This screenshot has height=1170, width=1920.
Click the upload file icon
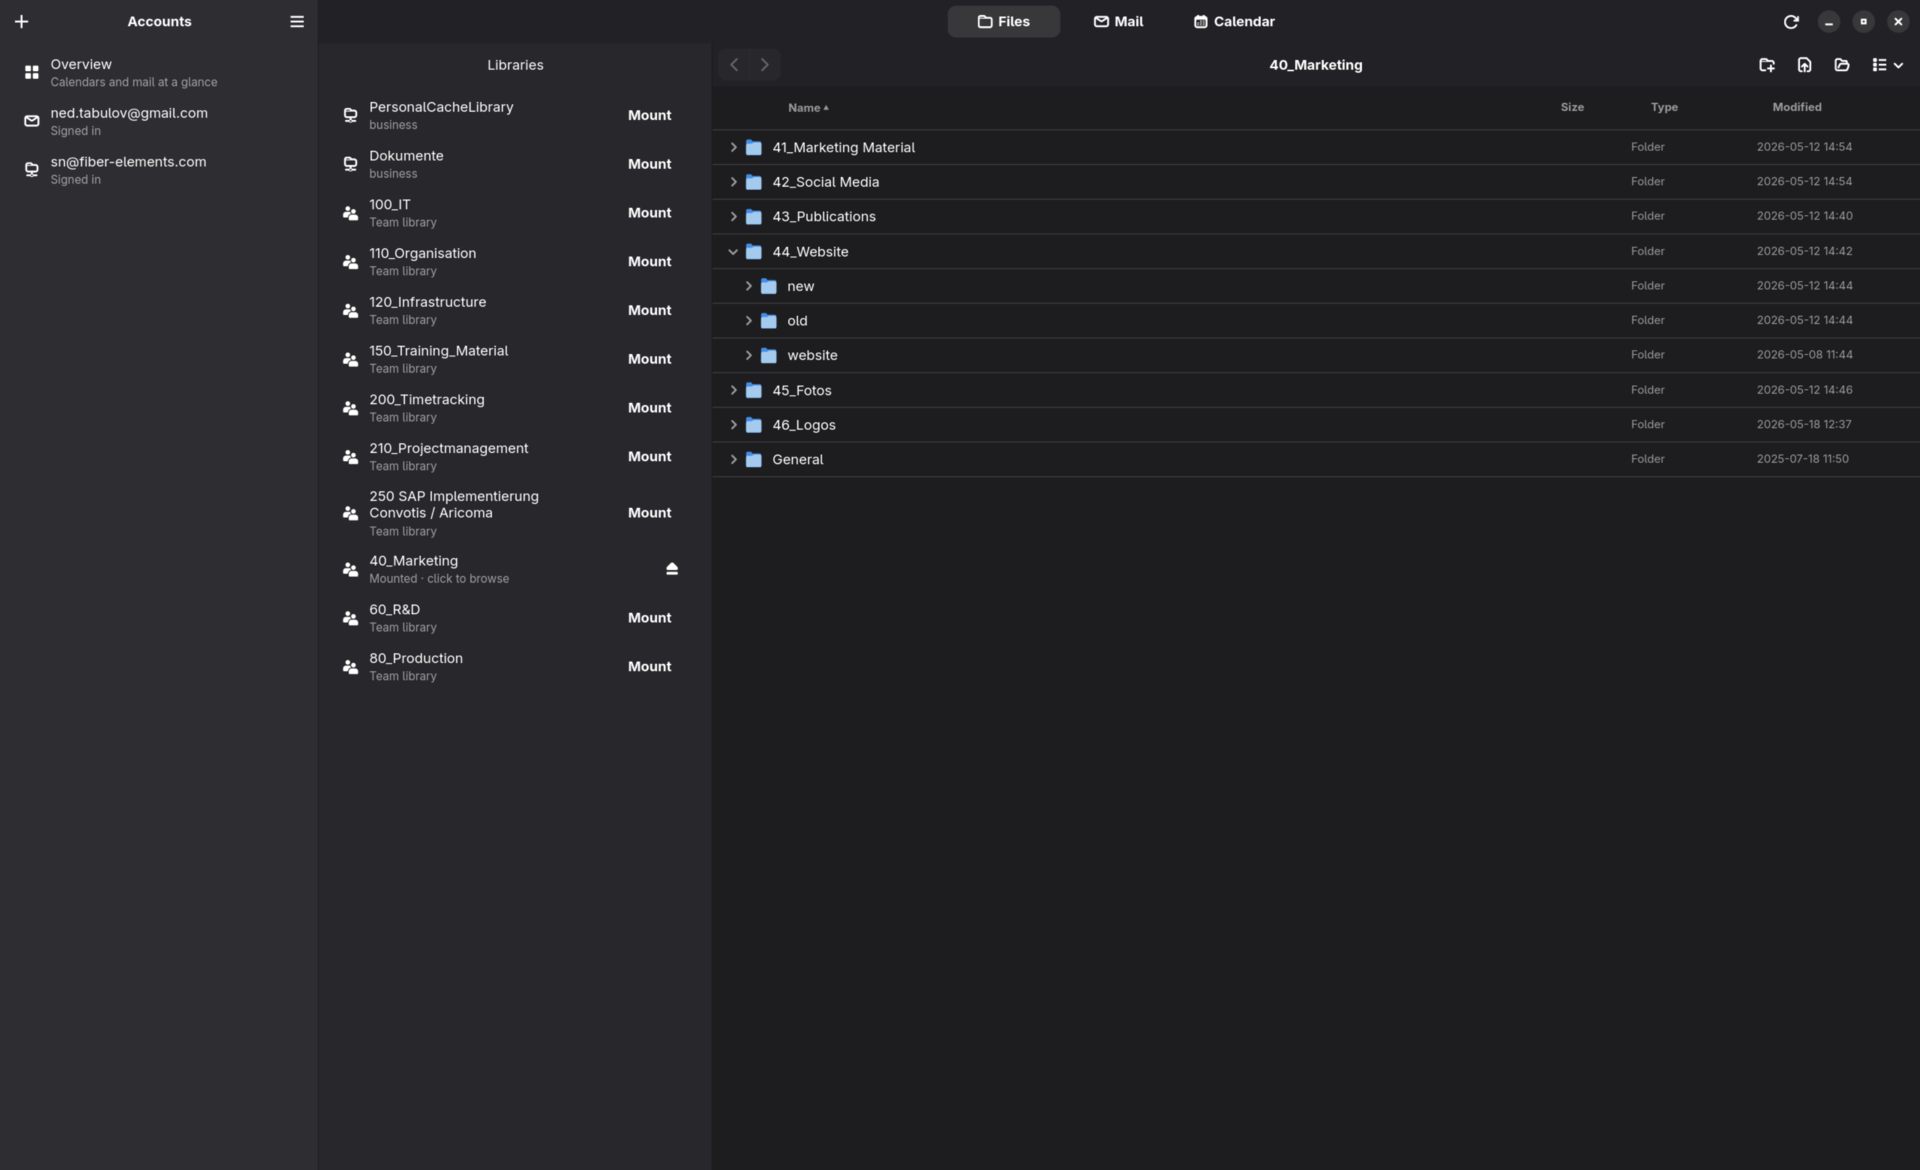point(1804,65)
